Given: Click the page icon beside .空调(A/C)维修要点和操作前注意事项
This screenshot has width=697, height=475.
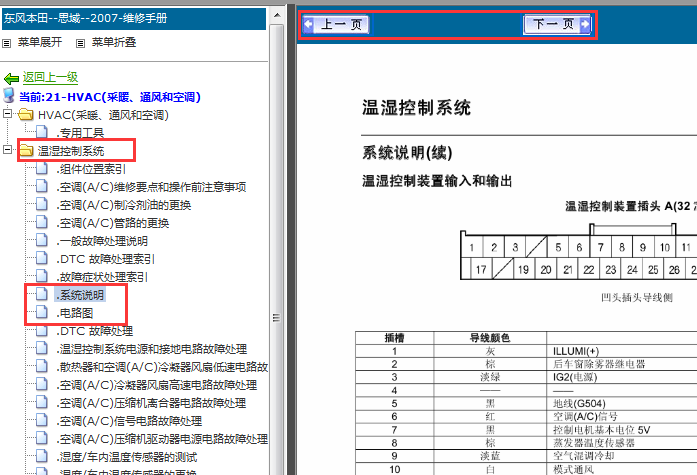Looking at the screenshot, I should (42, 186).
